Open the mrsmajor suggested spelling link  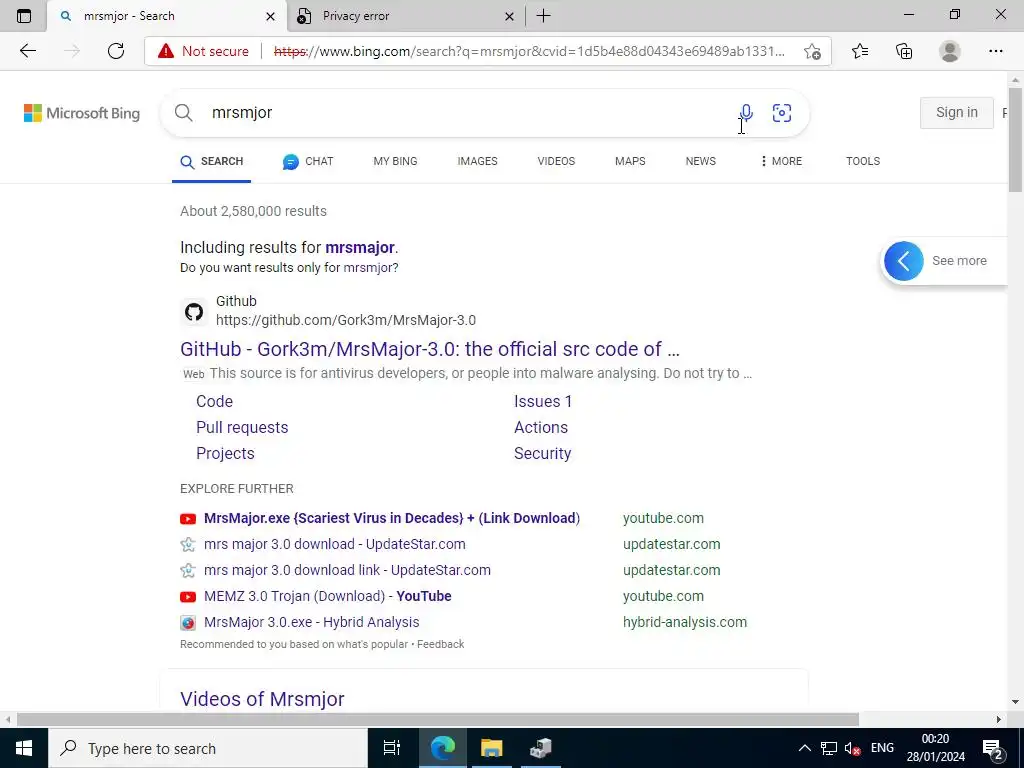(x=360, y=248)
